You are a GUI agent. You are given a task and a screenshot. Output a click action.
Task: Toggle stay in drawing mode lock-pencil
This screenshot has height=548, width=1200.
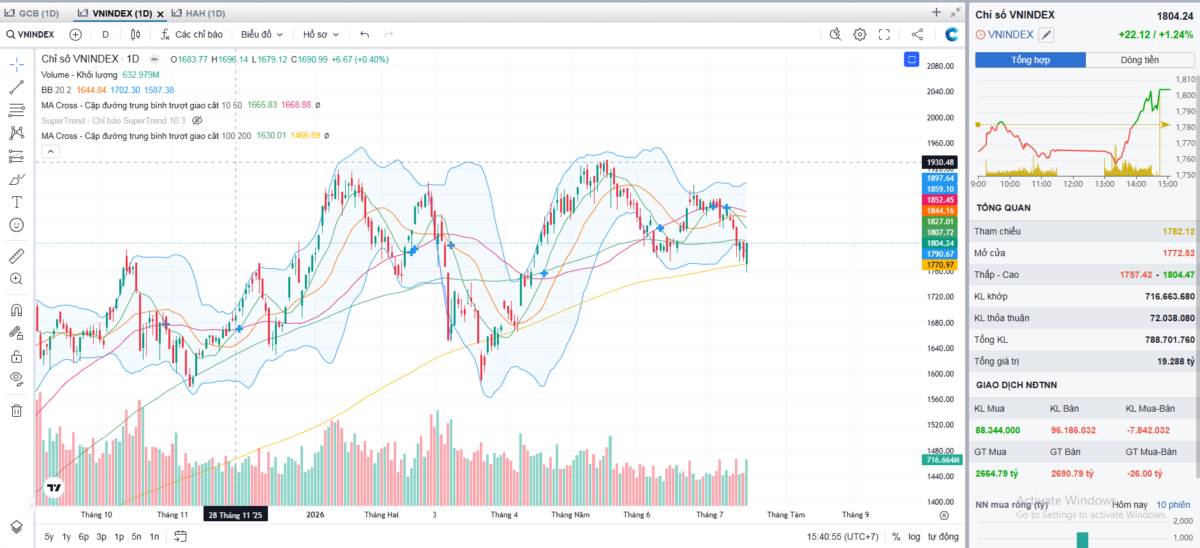(x=16, y=333)
